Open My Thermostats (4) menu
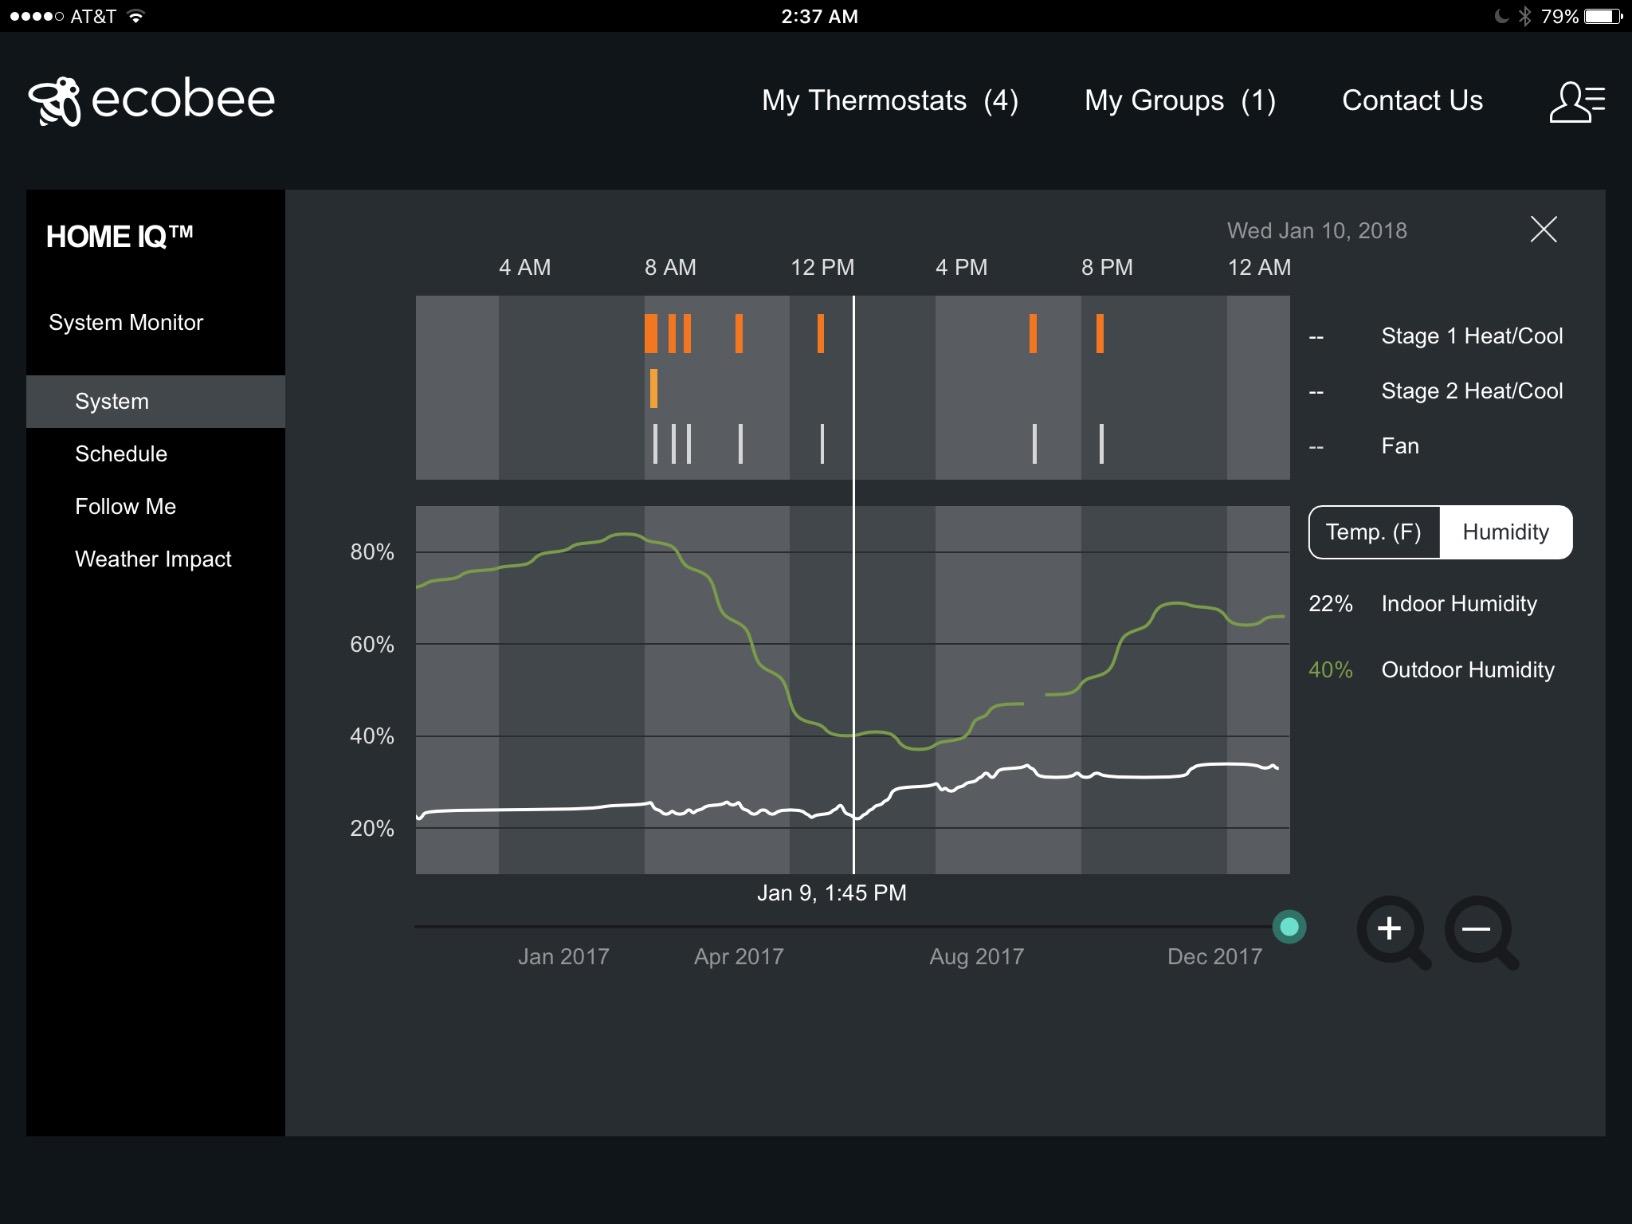 889,101
